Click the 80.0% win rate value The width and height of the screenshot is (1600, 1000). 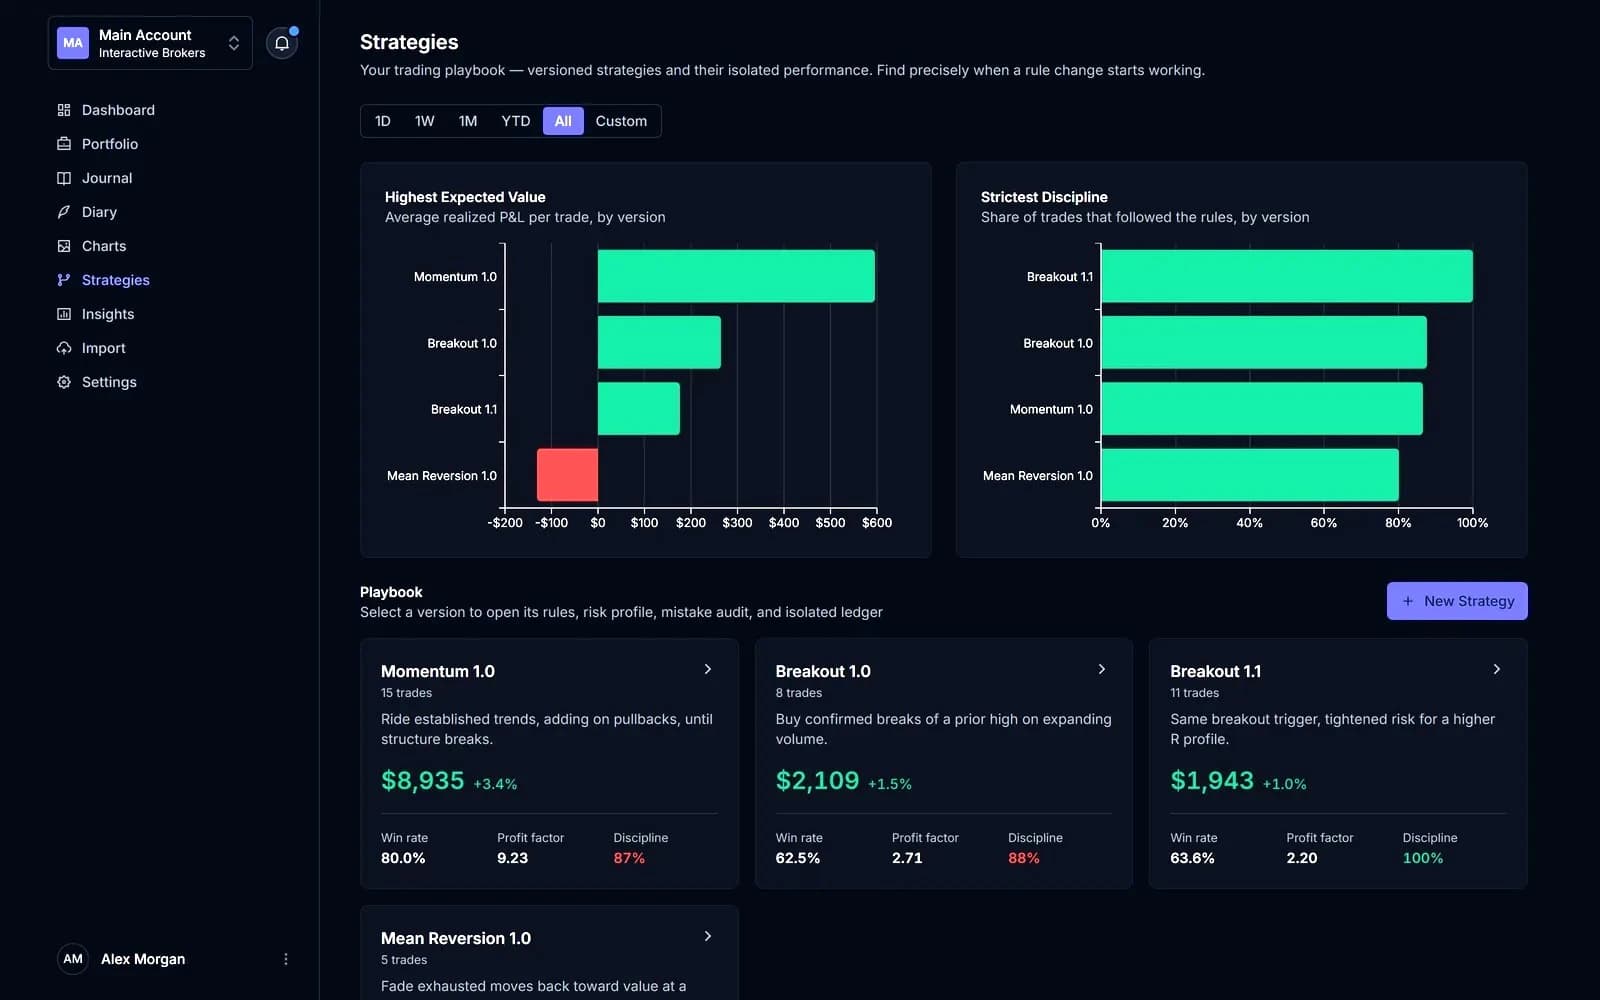(403, 858)
